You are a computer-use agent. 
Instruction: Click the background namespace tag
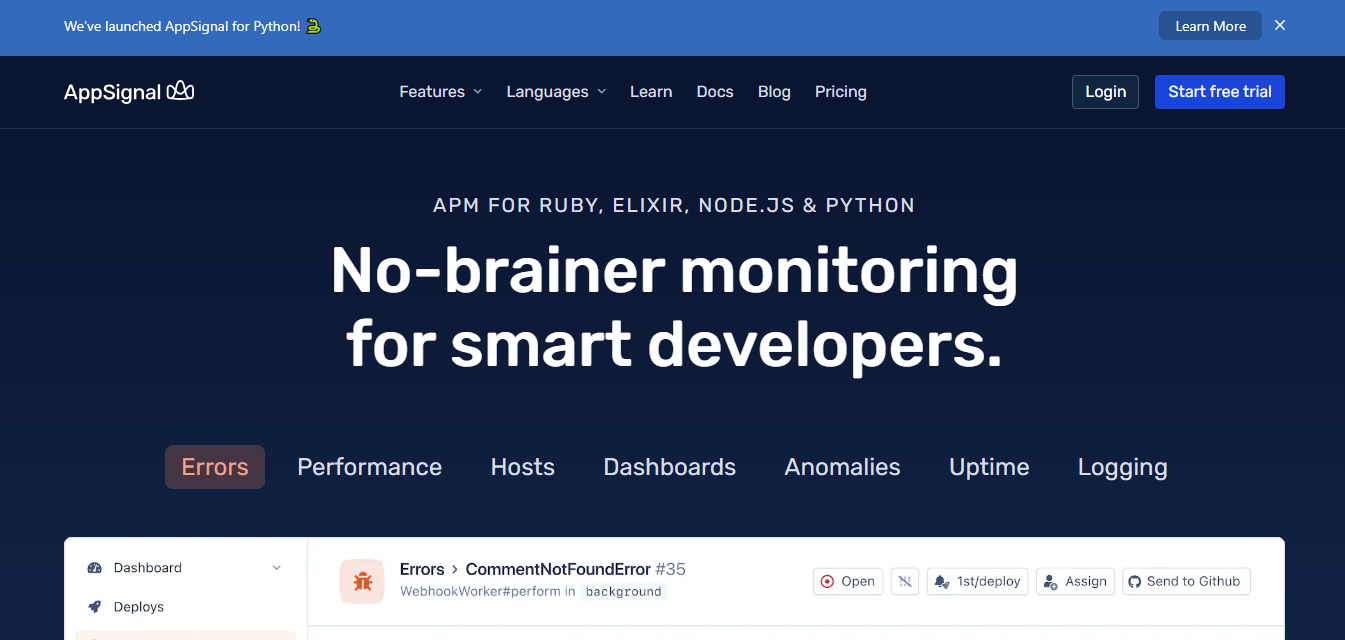click(623, 592)
